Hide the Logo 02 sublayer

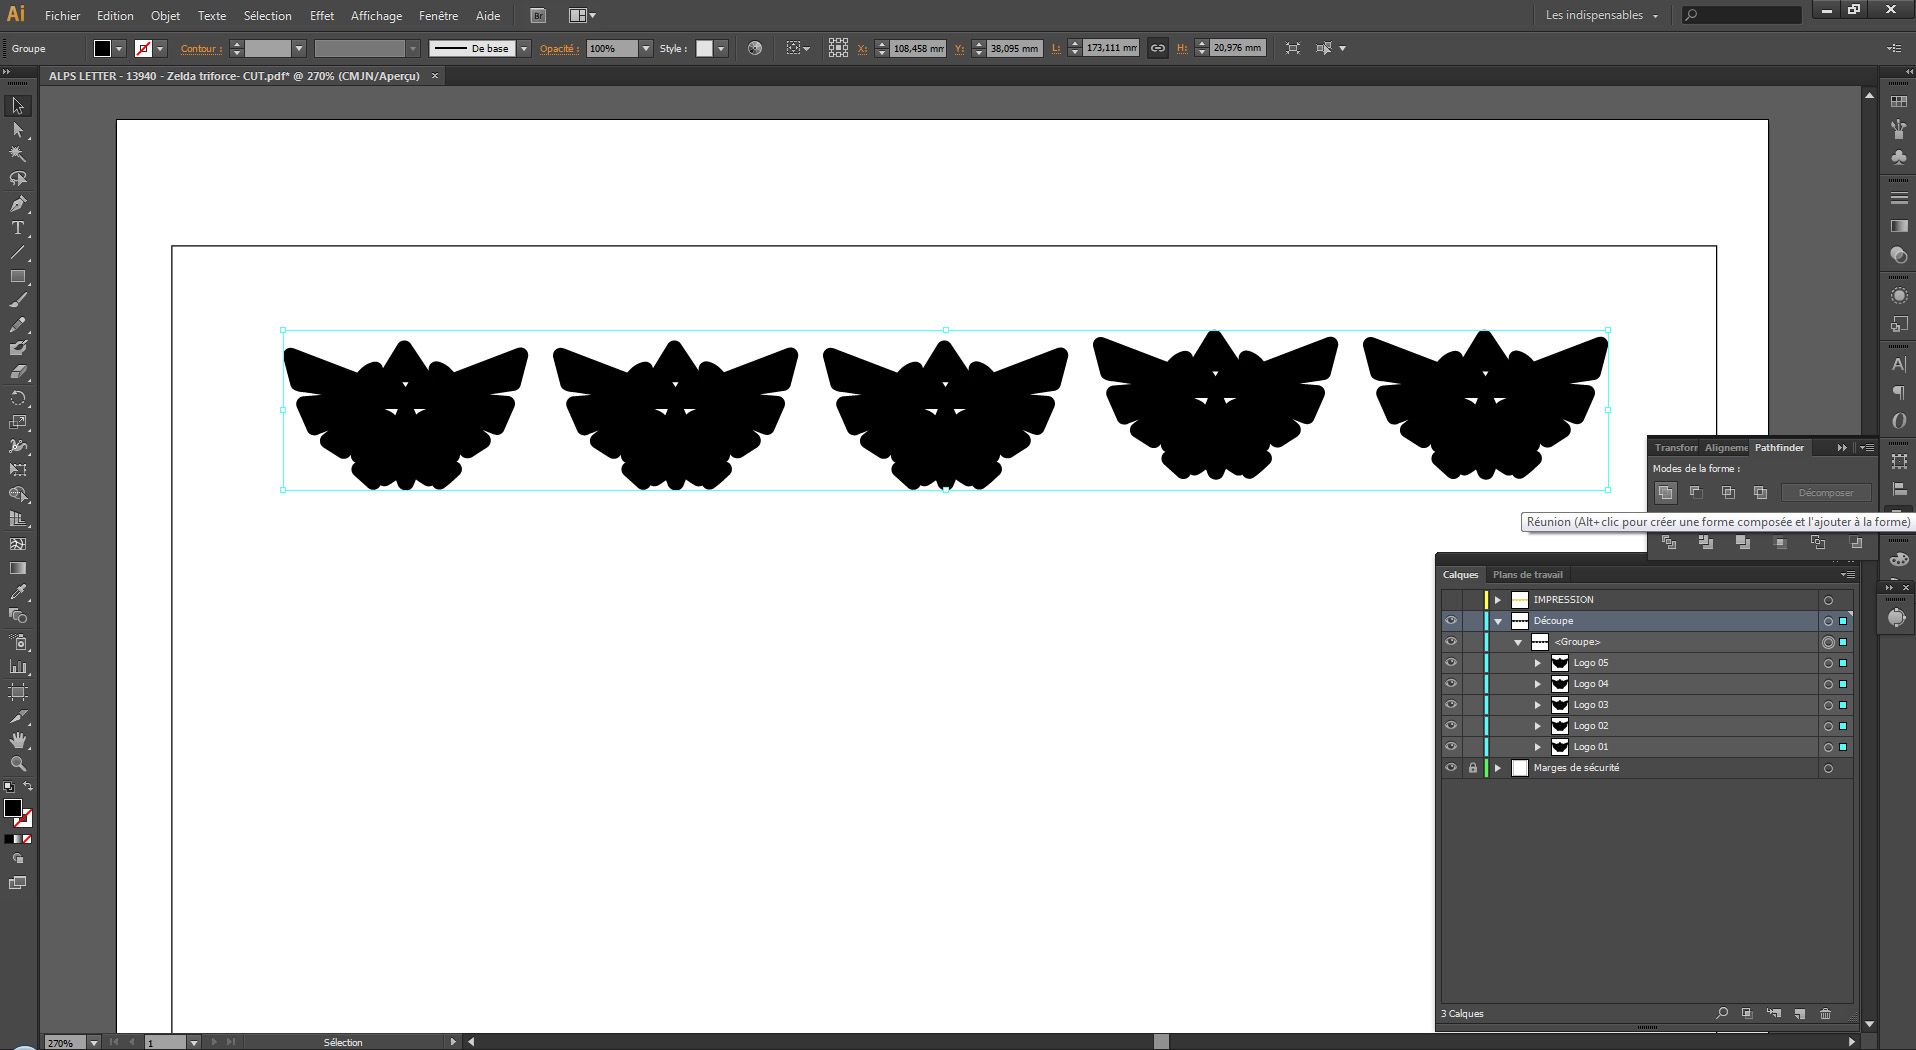pyautogui.click(x=1451, y=726)
